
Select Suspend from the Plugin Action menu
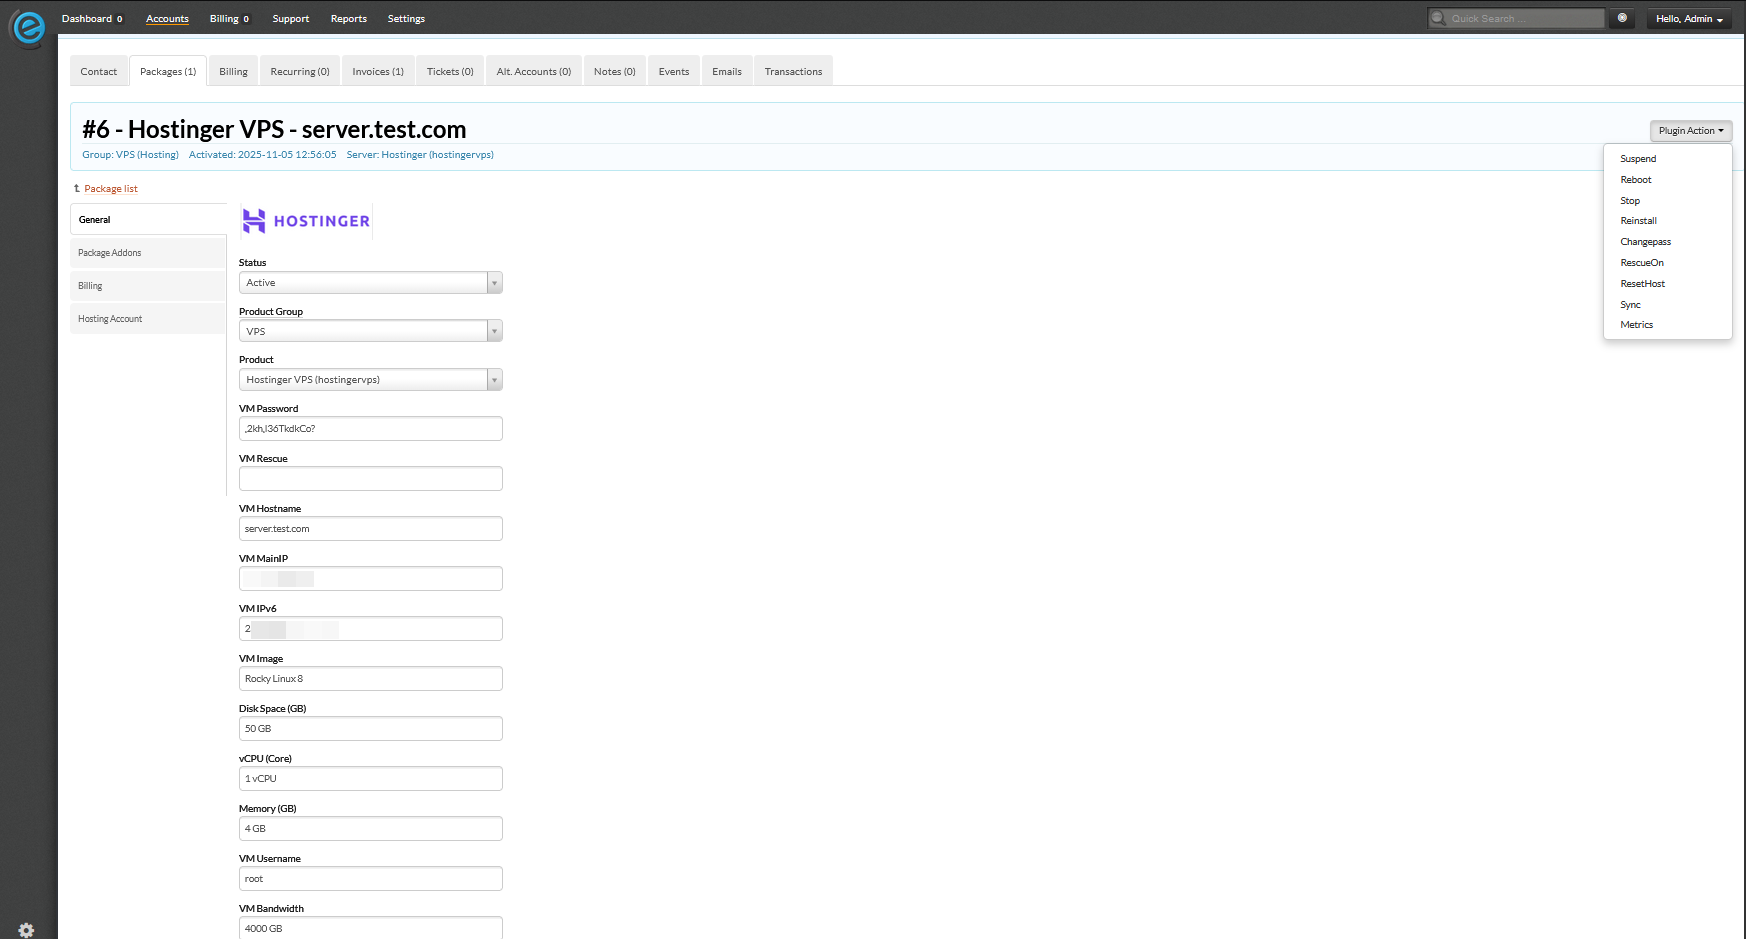tap(1638, 158)
